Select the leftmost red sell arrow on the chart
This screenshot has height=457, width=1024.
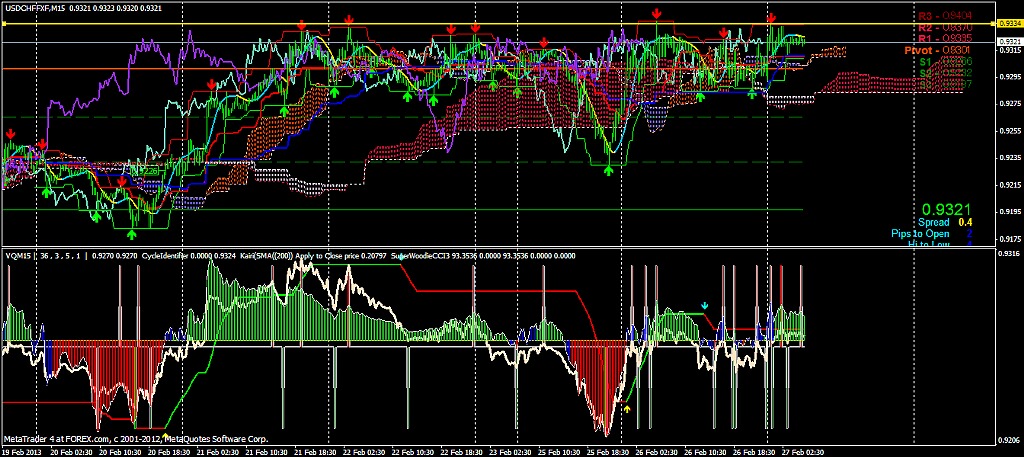click(x=10, y=133)
